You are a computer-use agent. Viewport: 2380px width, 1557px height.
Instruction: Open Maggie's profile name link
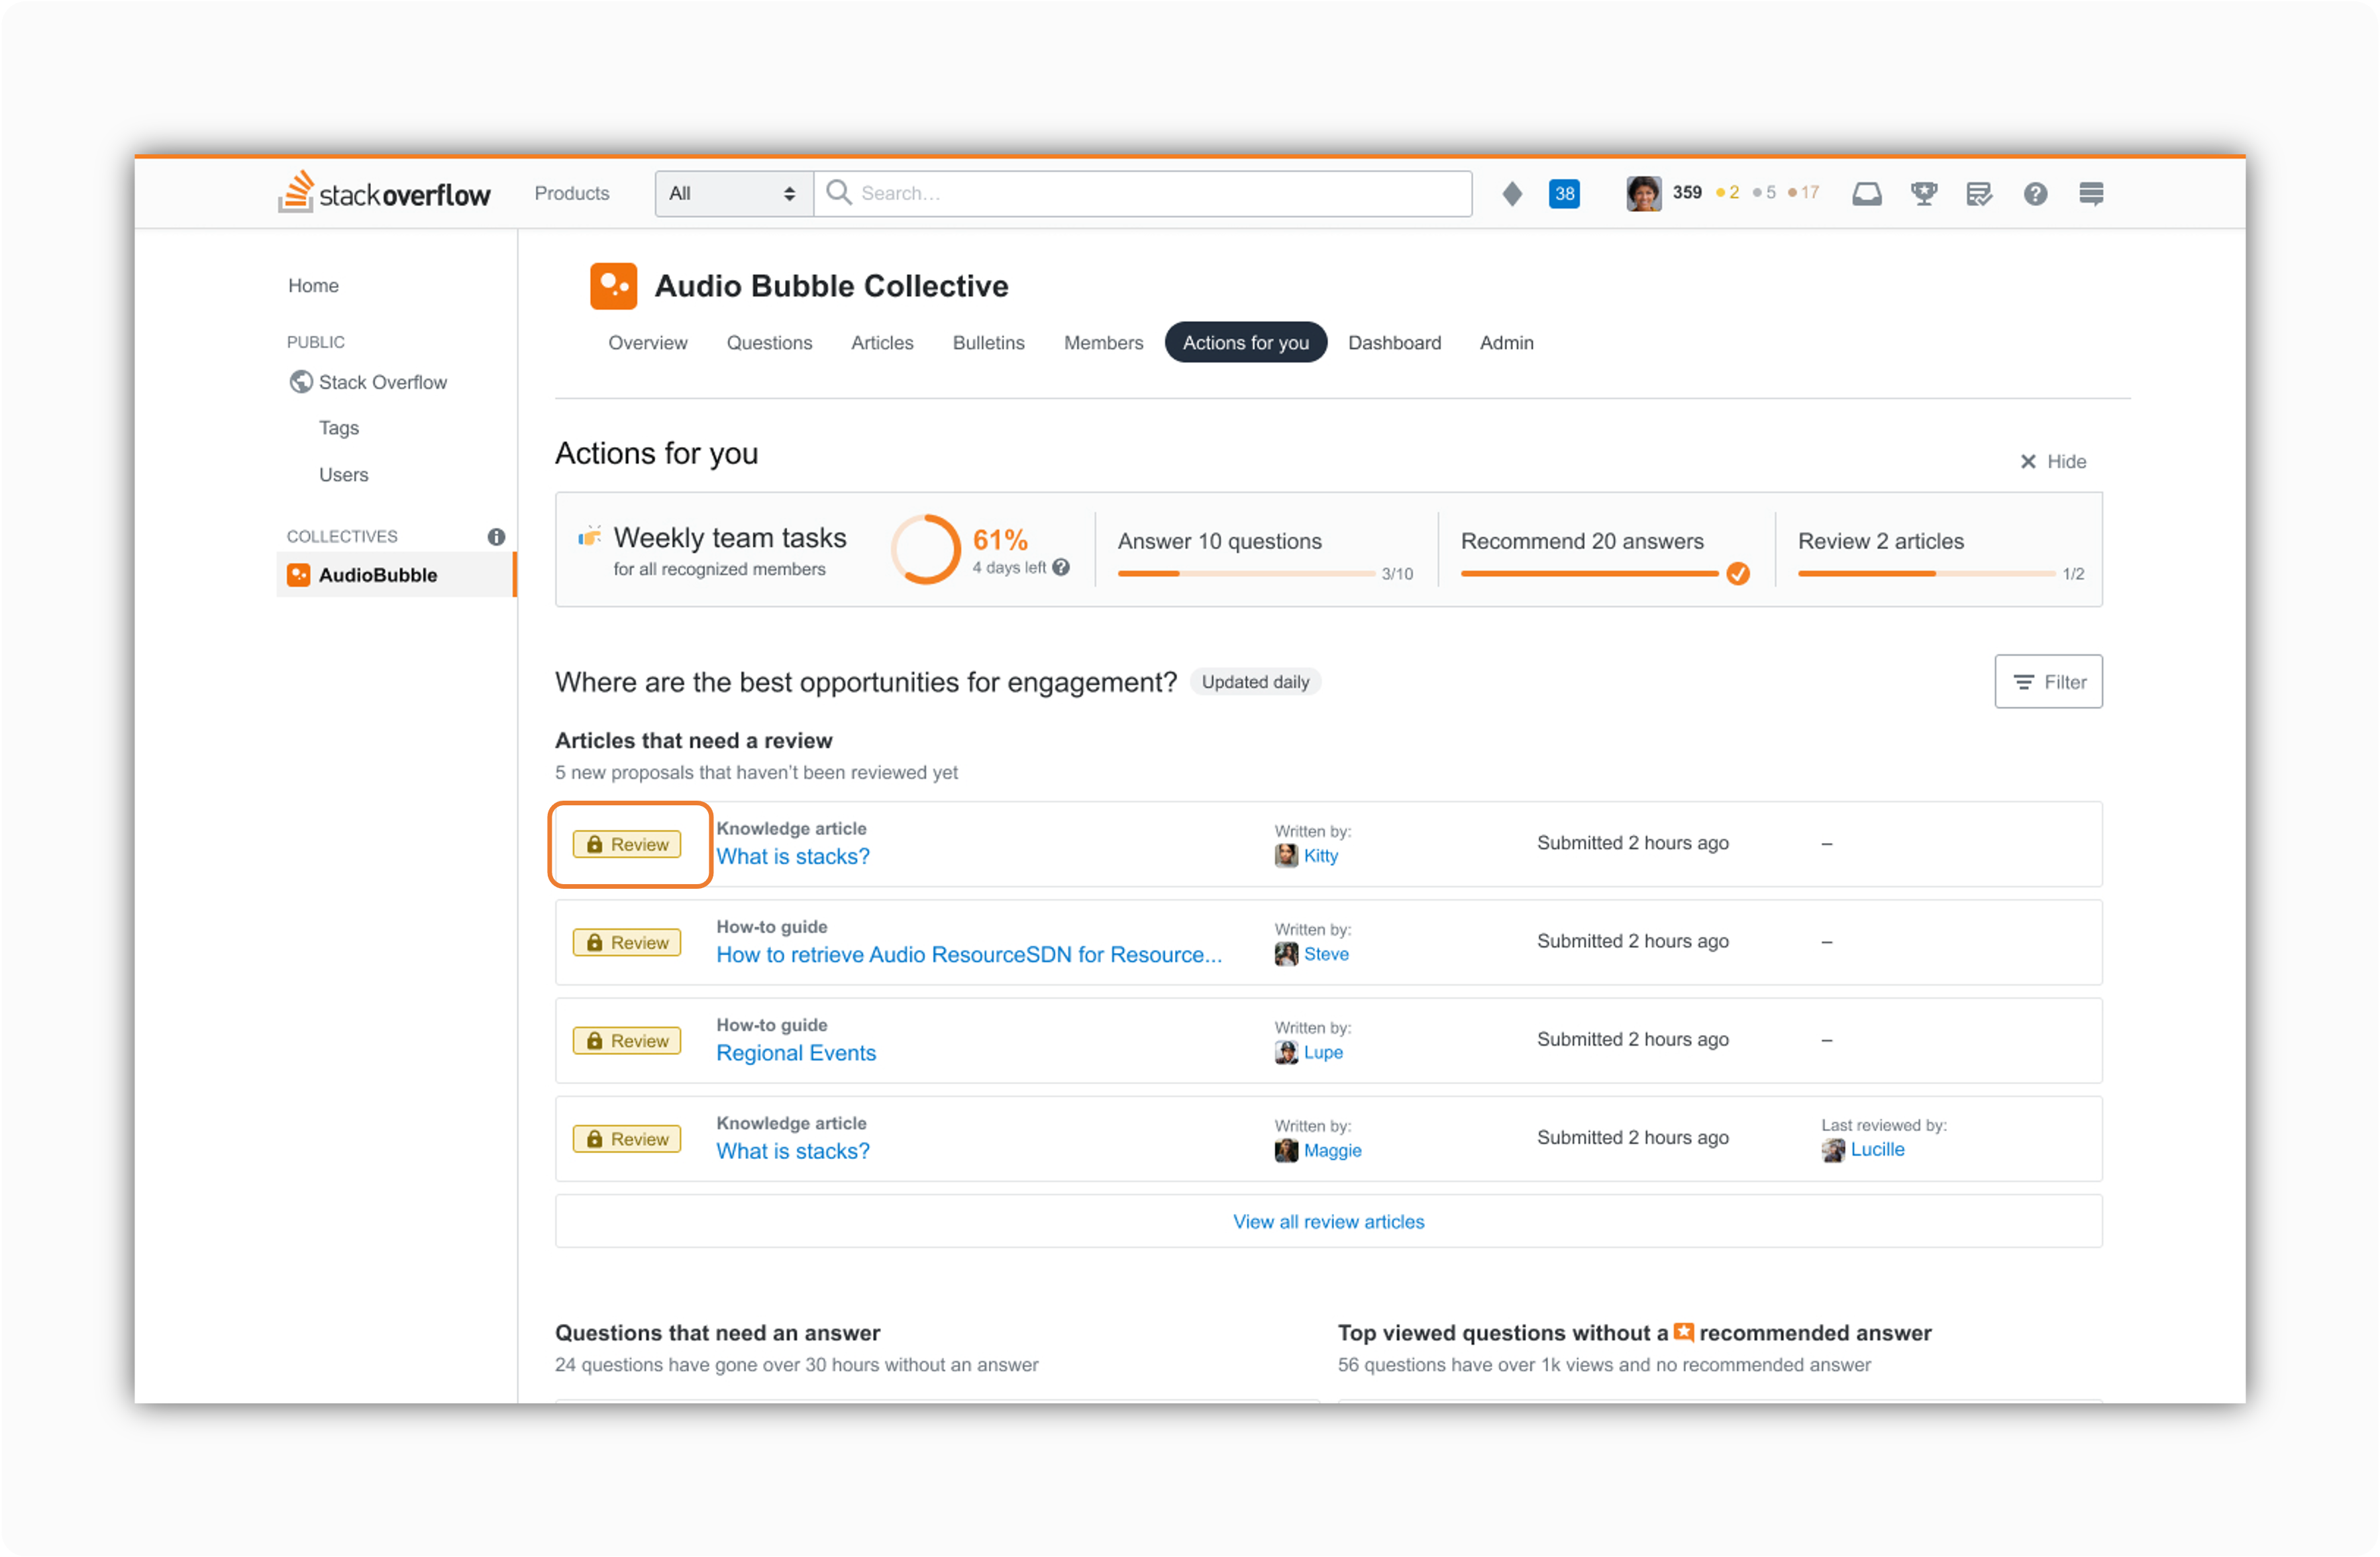(x=1332, y=1151)
